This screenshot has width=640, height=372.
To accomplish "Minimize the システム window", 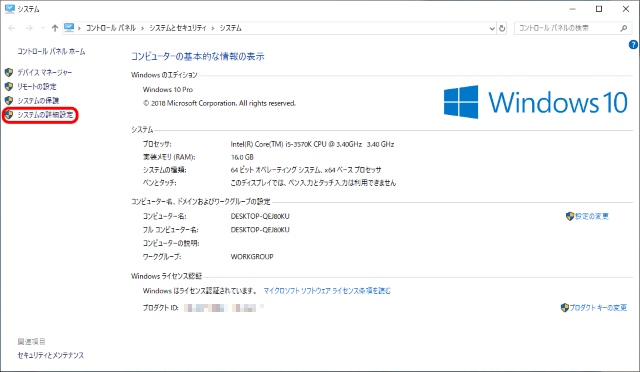I will 573,9.
